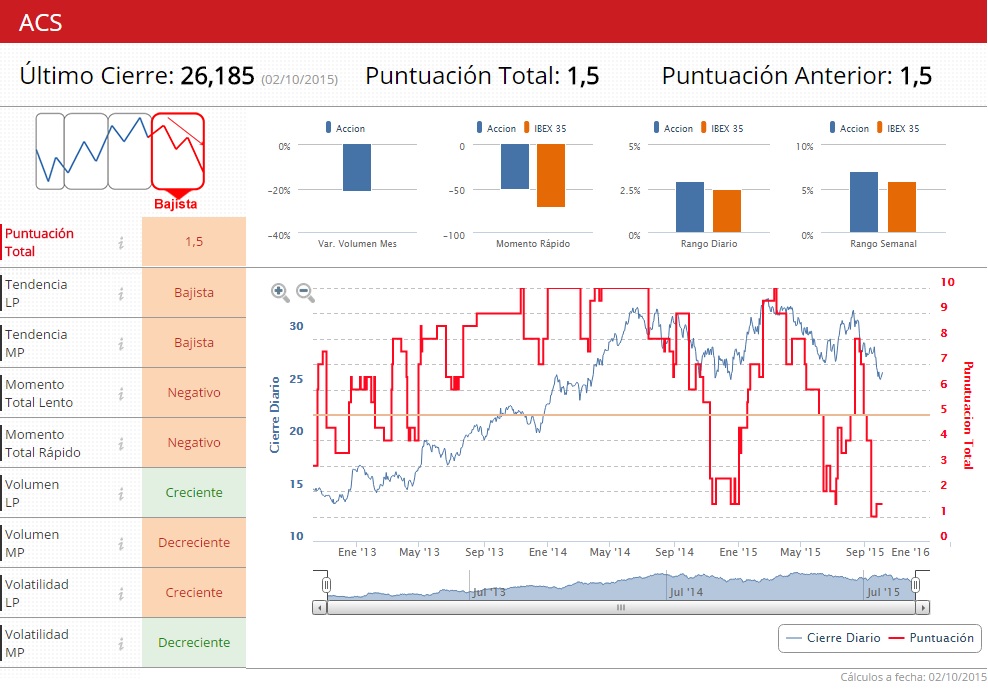This screenshot has width=988, height=699.
Task: Click the Jul '14 navigator label
Action: tap(686, 592)
